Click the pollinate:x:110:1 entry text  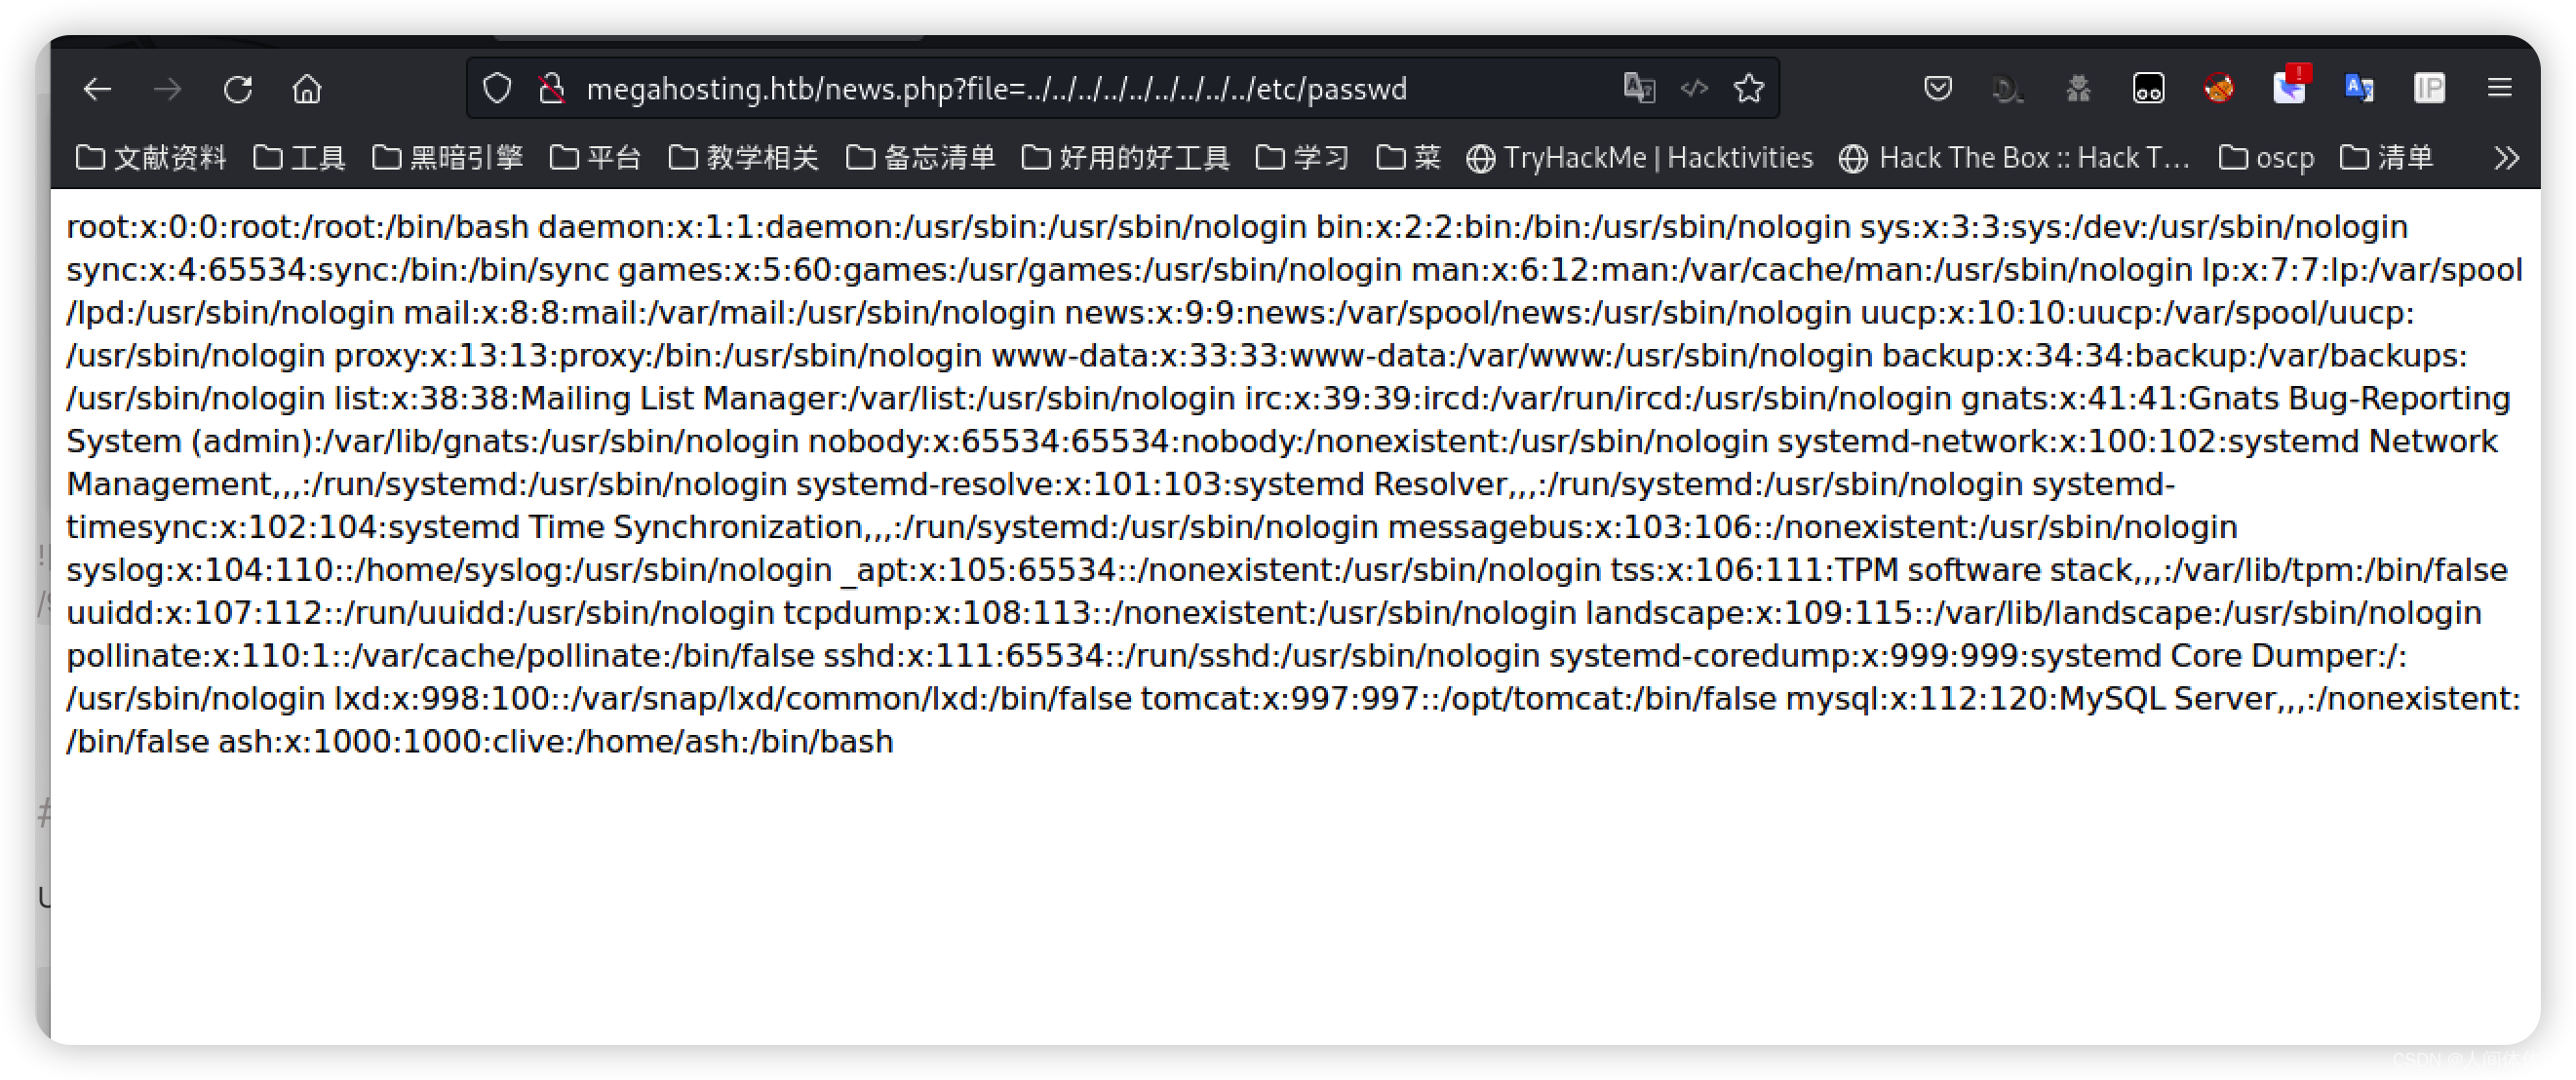click(440, 655)
